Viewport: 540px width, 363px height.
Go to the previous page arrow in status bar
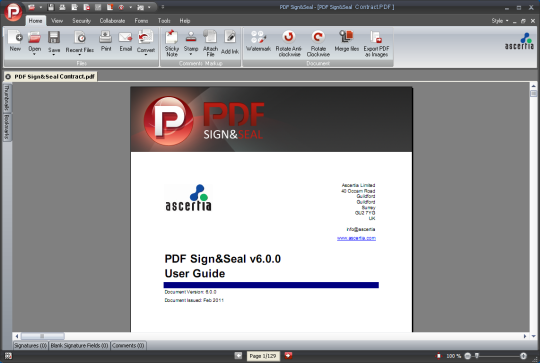coord(238,356)
